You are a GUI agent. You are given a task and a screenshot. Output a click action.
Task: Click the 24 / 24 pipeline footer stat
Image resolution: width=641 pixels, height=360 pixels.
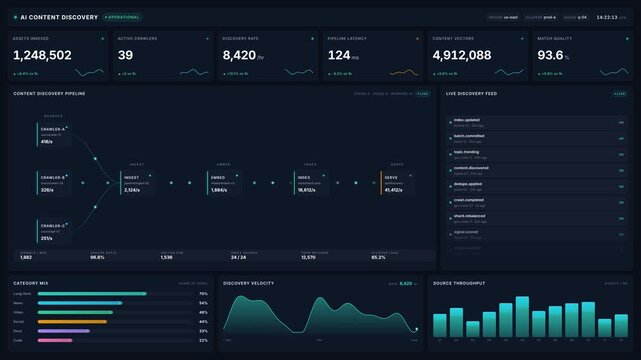click(x=238, y=257)
